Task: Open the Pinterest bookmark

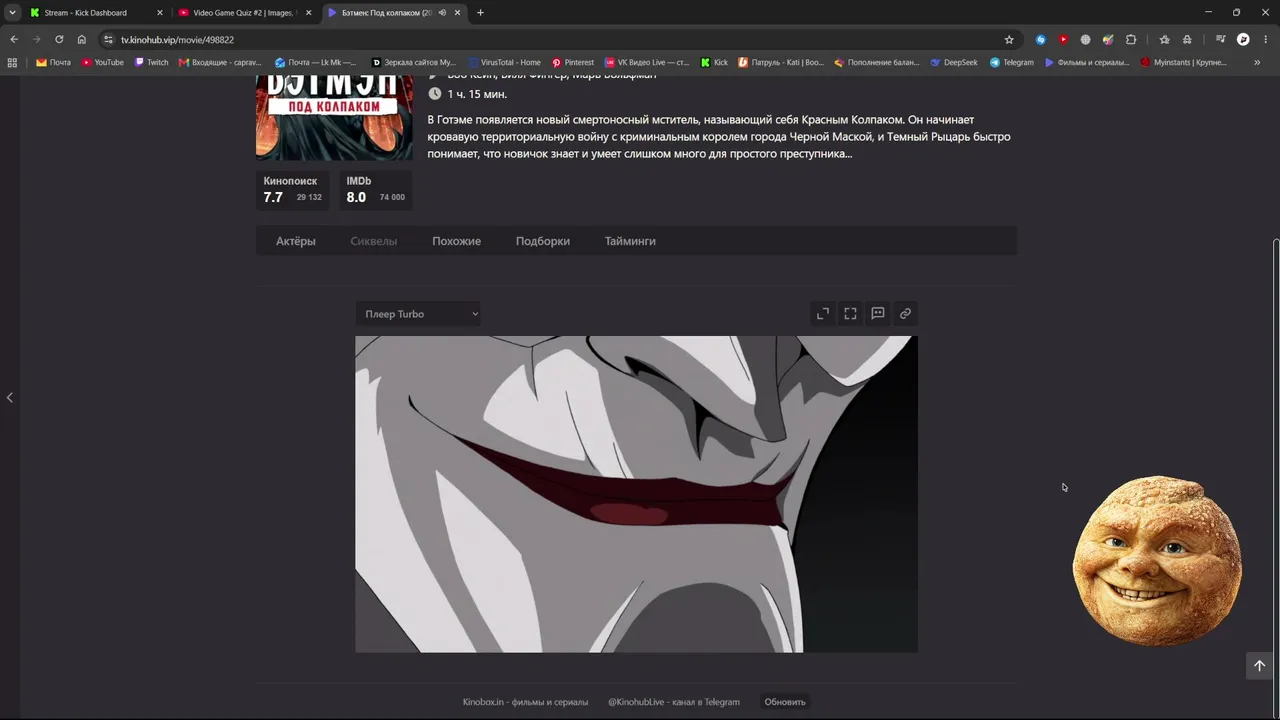Action: point(573,62)
